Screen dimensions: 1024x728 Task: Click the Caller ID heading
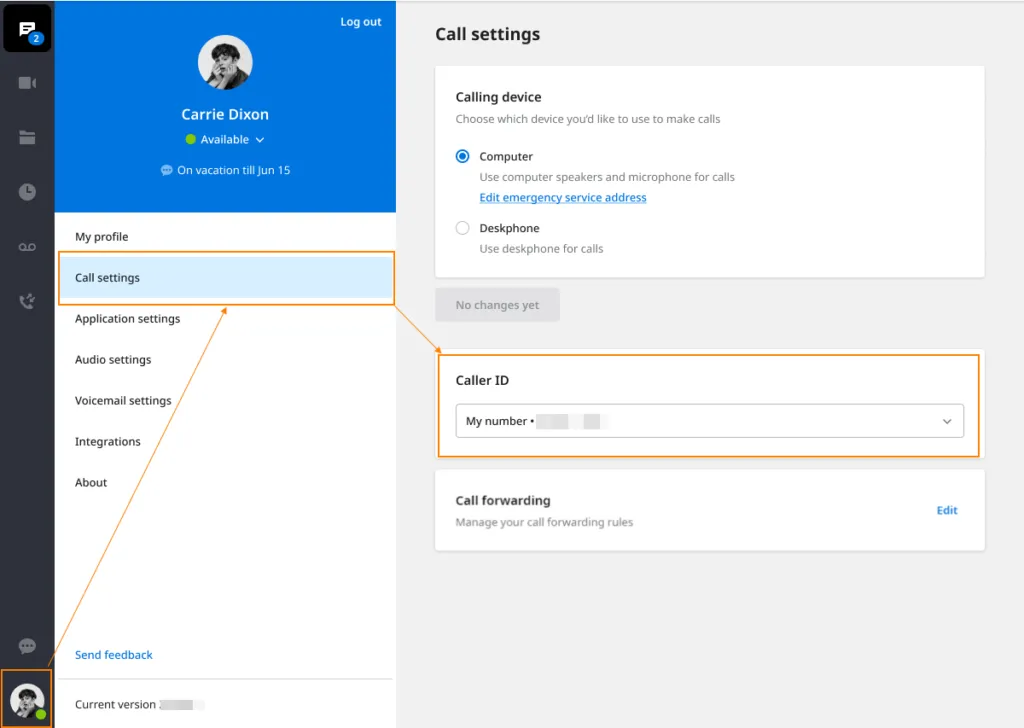[x=482, y=381]
